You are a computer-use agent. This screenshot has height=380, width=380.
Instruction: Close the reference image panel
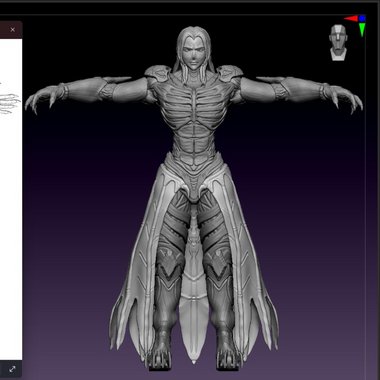point(12,30)
